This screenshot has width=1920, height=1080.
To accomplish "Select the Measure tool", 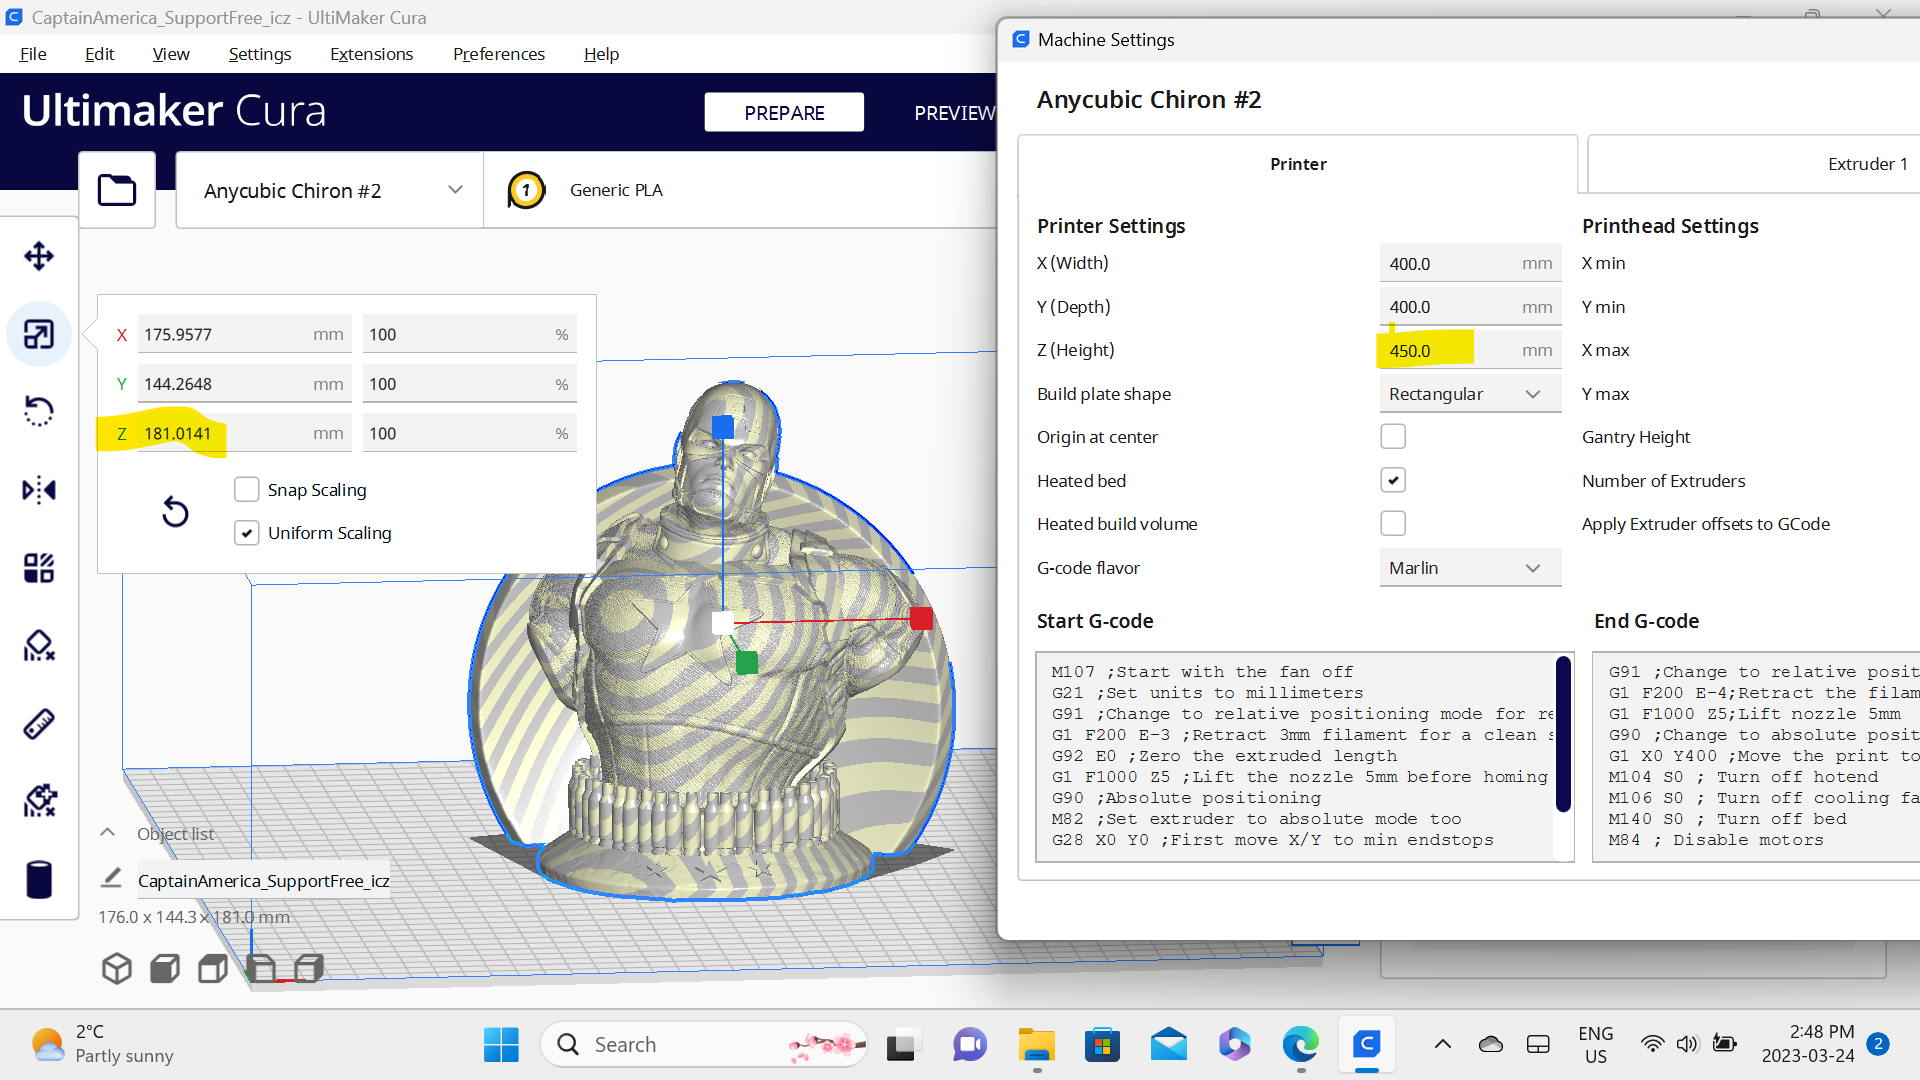I will pyautogui.click(x=39, y=723).
